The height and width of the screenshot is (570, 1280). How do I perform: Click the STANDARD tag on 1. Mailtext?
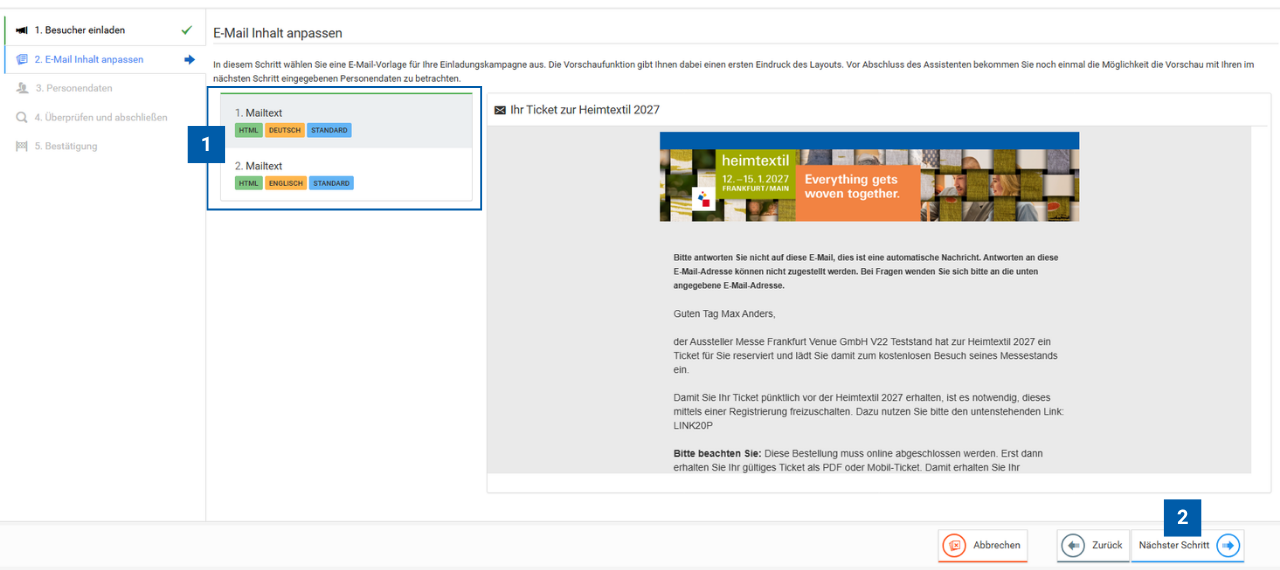329,131
